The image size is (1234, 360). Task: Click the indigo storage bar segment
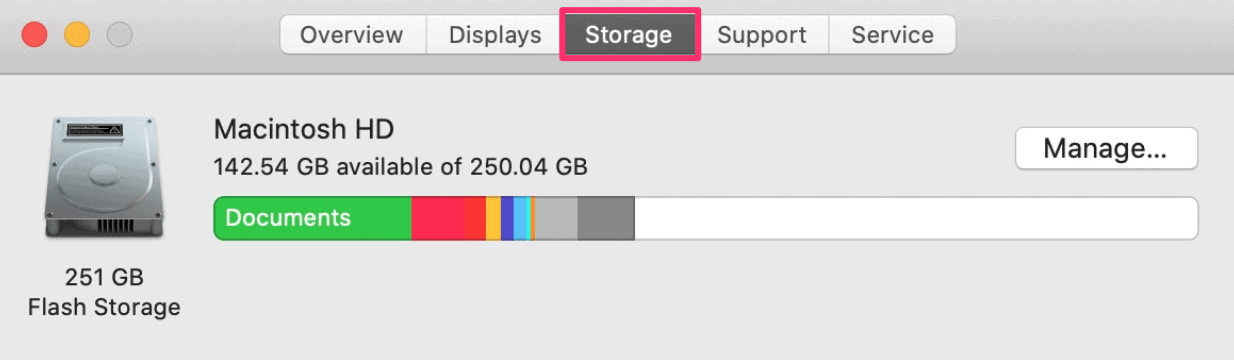(507, 218)
